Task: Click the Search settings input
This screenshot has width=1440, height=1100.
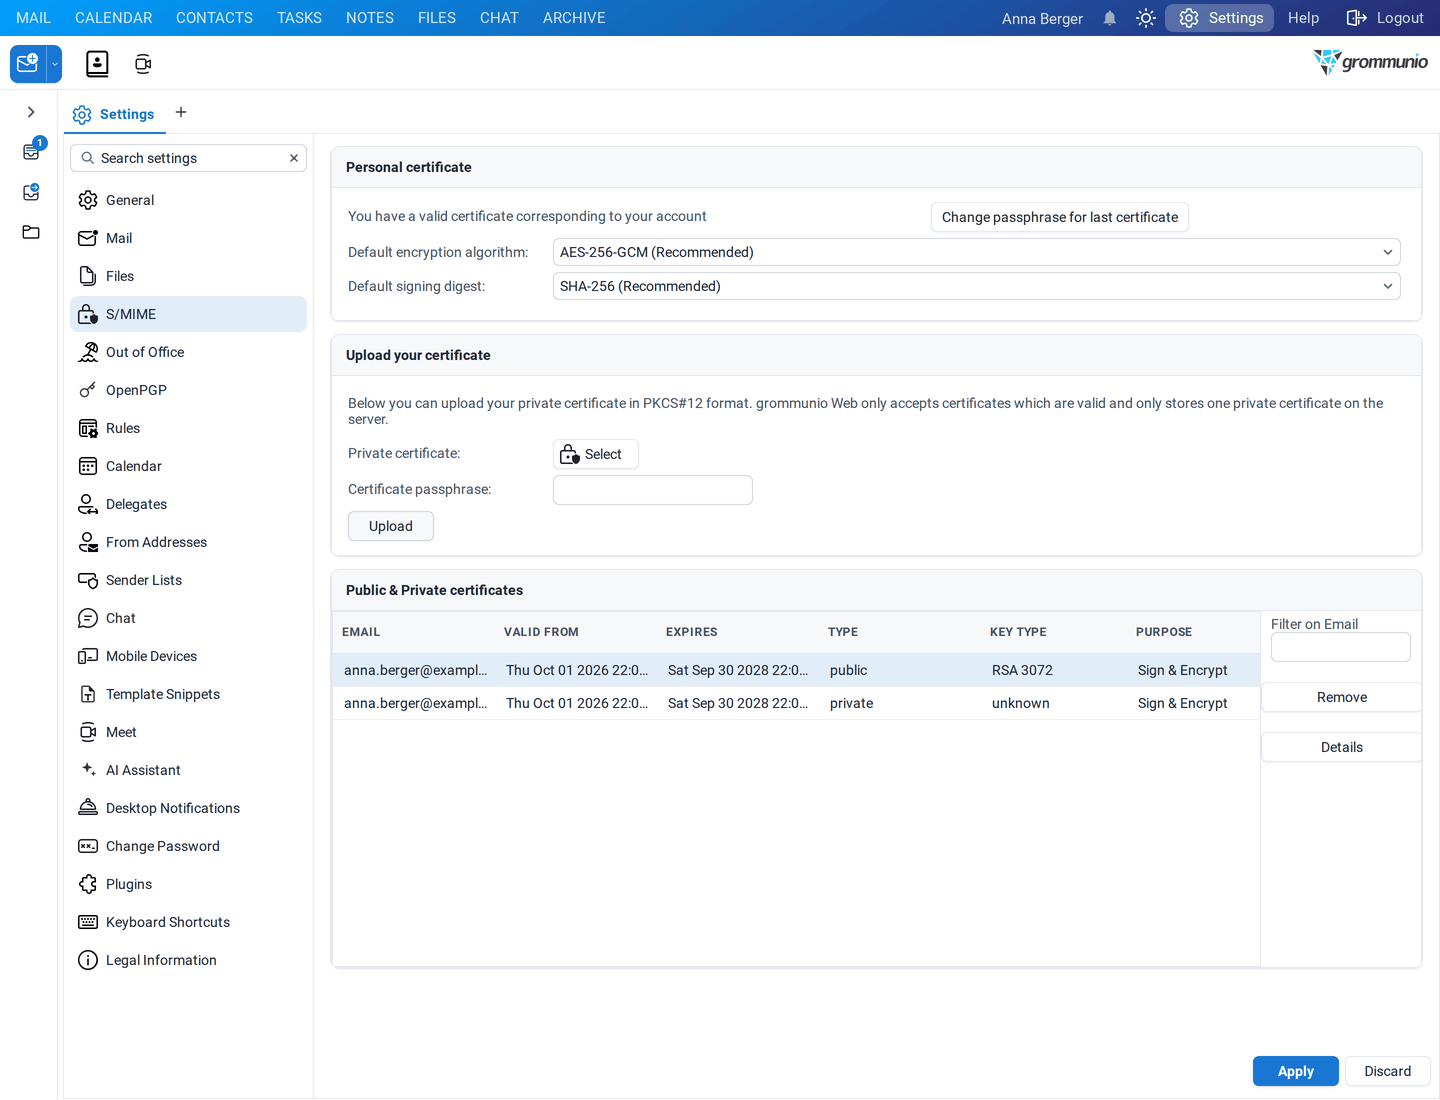Action: [x=188, y=158]
